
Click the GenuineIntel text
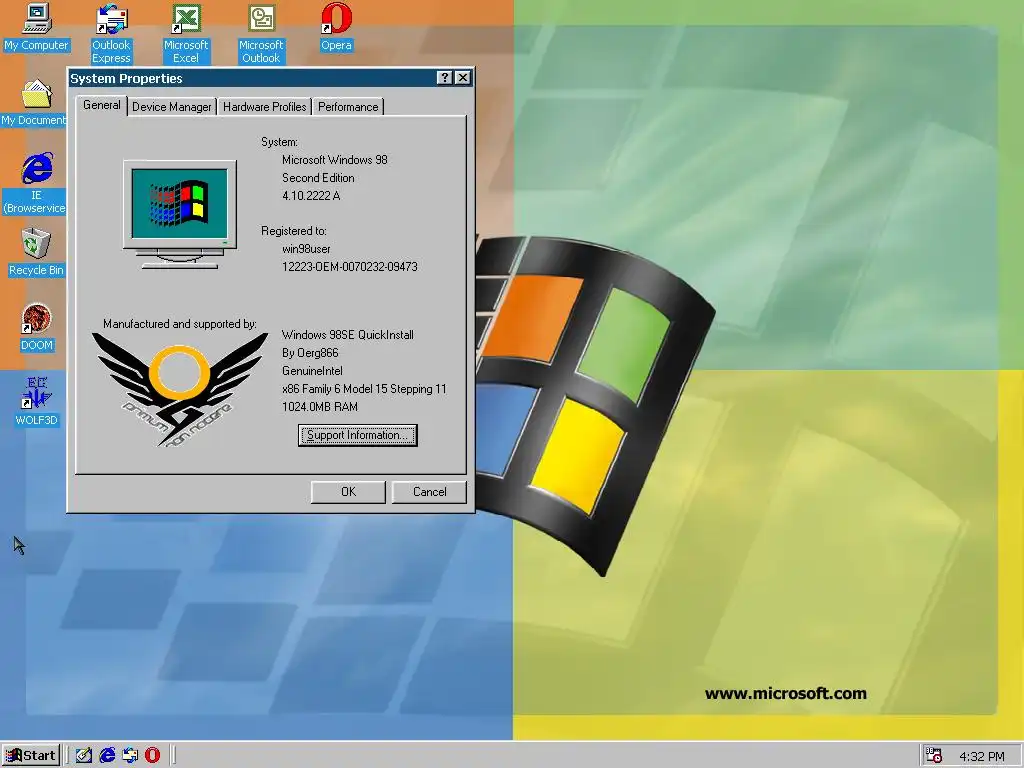(x=312, y=370)
